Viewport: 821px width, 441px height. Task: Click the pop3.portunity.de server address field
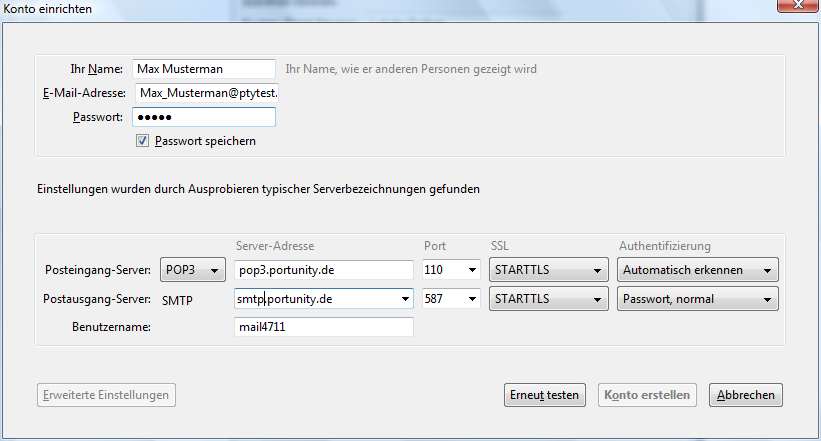pyautogui.click(x=324, y=270)
